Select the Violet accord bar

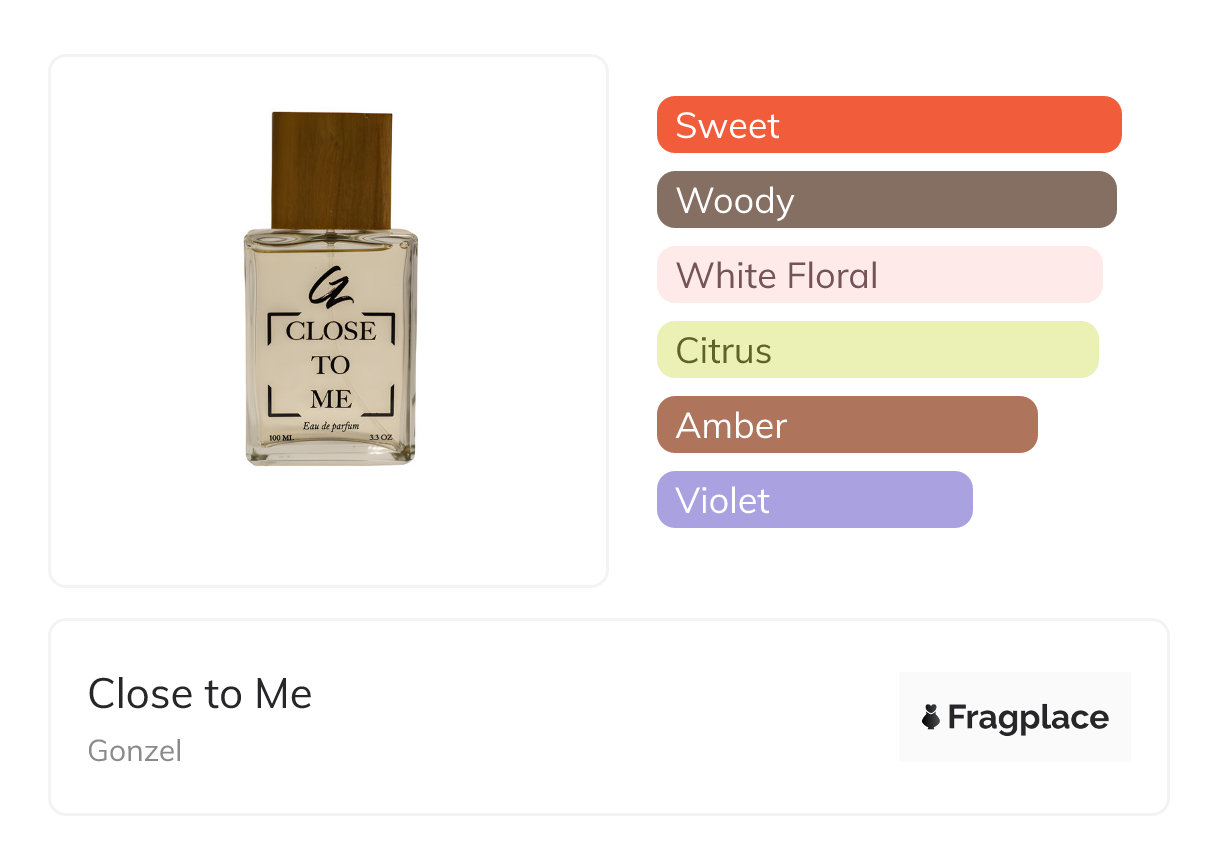click(814, 500)
